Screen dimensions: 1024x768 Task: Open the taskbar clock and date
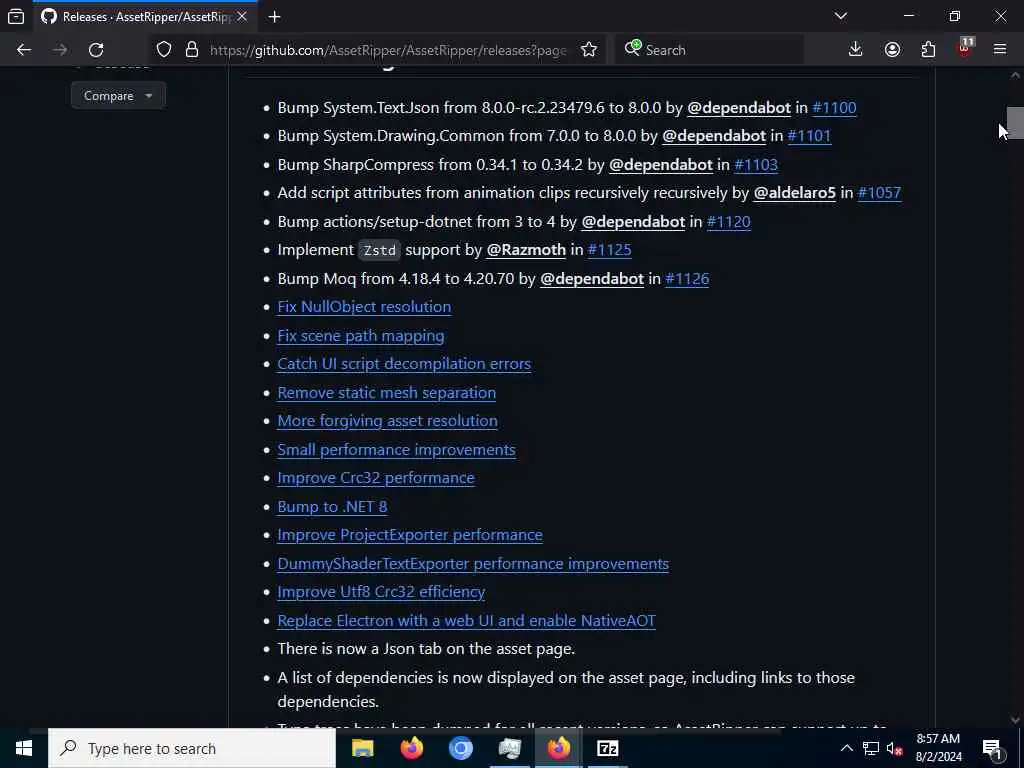coord(938,748)
